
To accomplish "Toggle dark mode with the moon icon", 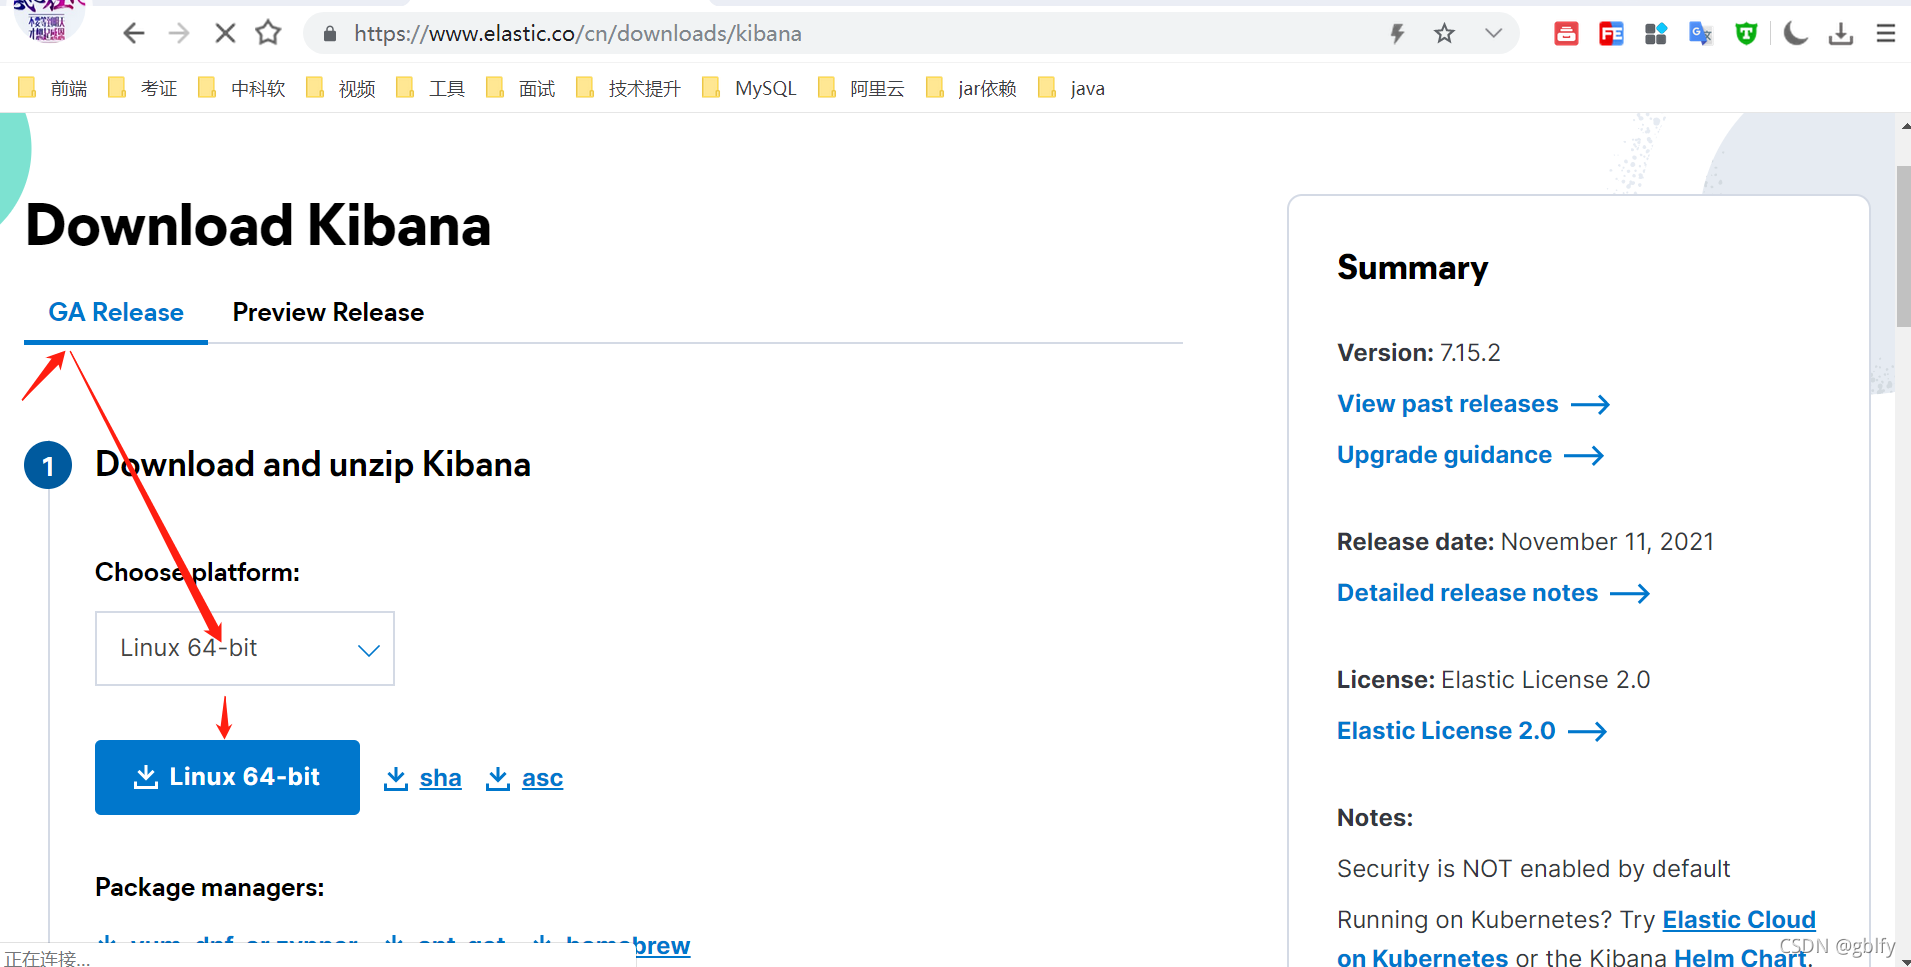I will pyautogui.click(x=1795, y=33).
